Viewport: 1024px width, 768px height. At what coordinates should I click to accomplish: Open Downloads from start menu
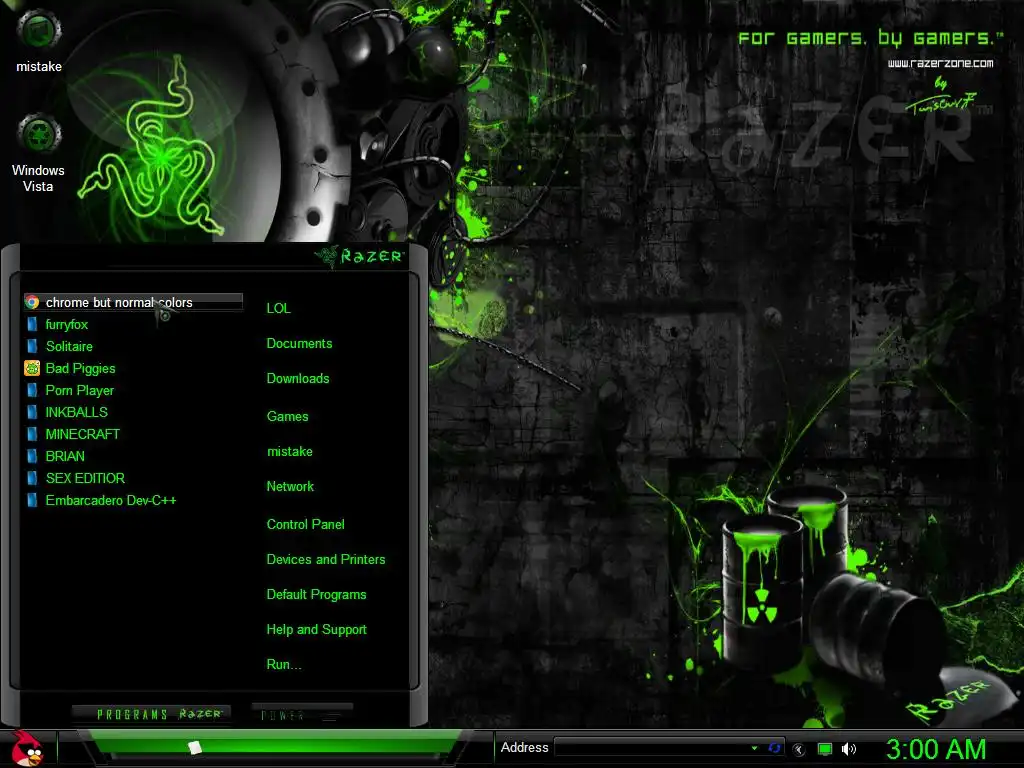(298, 379)
